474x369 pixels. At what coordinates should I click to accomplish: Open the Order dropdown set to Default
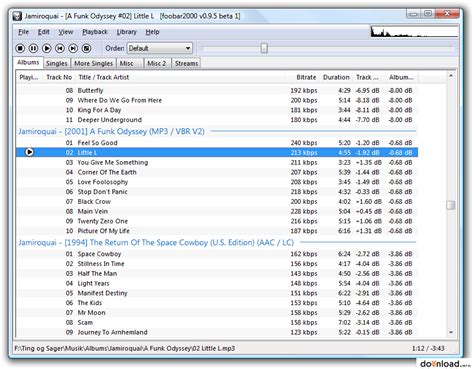(x=160, y=48)
